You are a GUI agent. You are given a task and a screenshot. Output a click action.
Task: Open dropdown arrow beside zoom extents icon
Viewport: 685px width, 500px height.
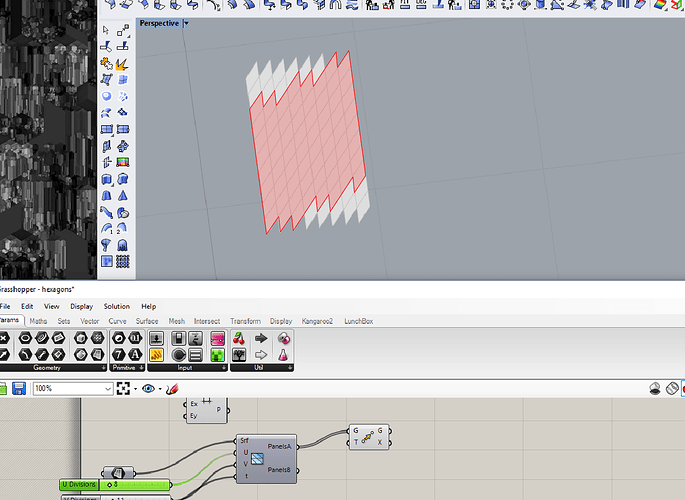coord(135,389)
